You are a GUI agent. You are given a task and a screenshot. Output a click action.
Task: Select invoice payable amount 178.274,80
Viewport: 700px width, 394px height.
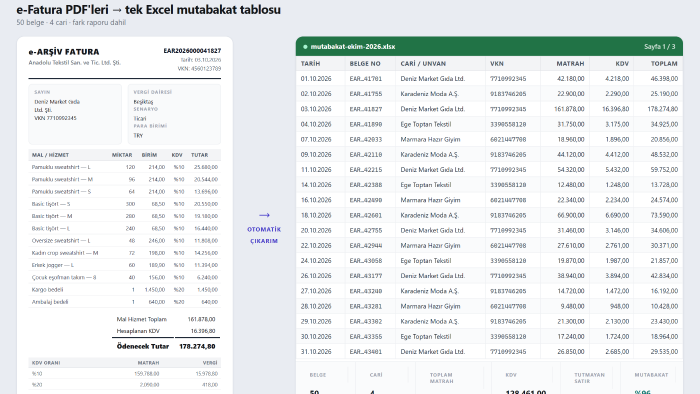(197, 346)
